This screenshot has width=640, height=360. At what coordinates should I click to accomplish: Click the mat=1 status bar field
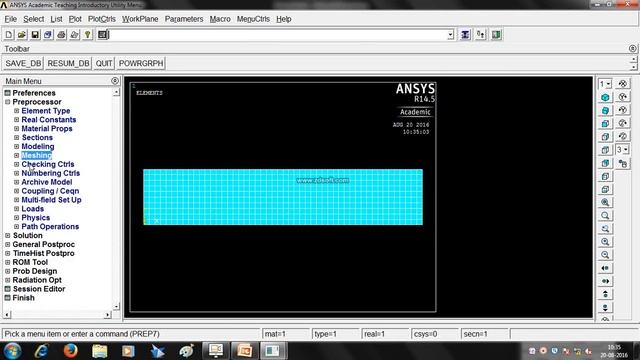coord(286,334)
